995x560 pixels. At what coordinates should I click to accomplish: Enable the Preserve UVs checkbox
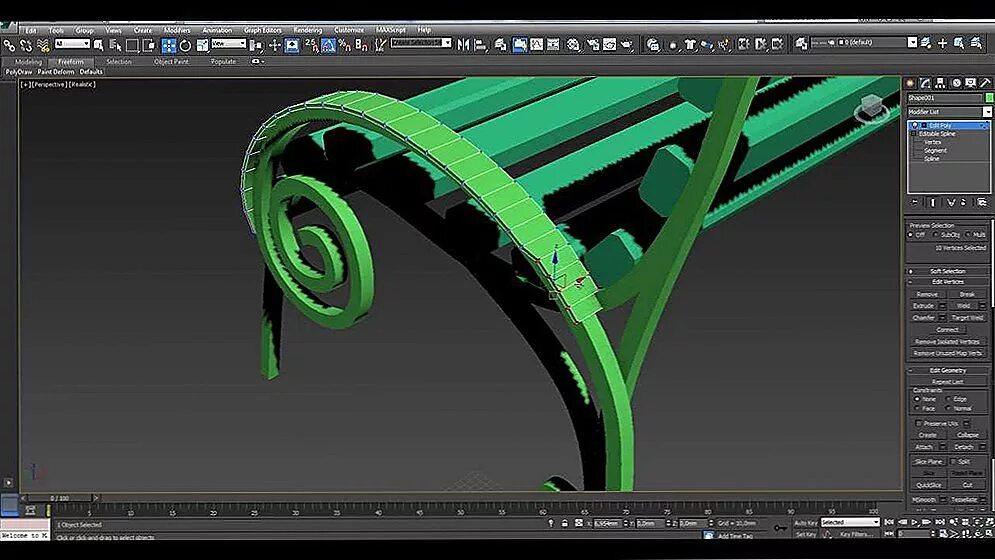[919, 423]
